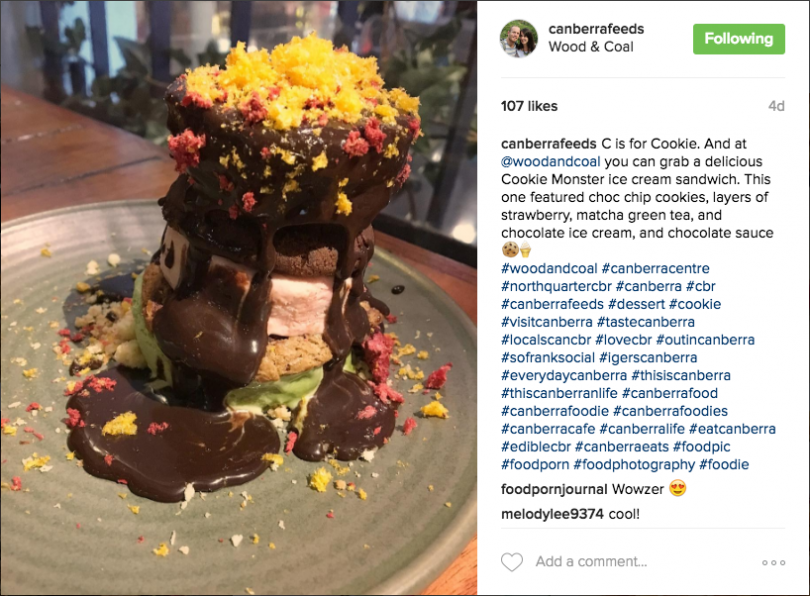Open the three-dot more options menu
This screenshot has width=810, height=596.
[773, 562]
